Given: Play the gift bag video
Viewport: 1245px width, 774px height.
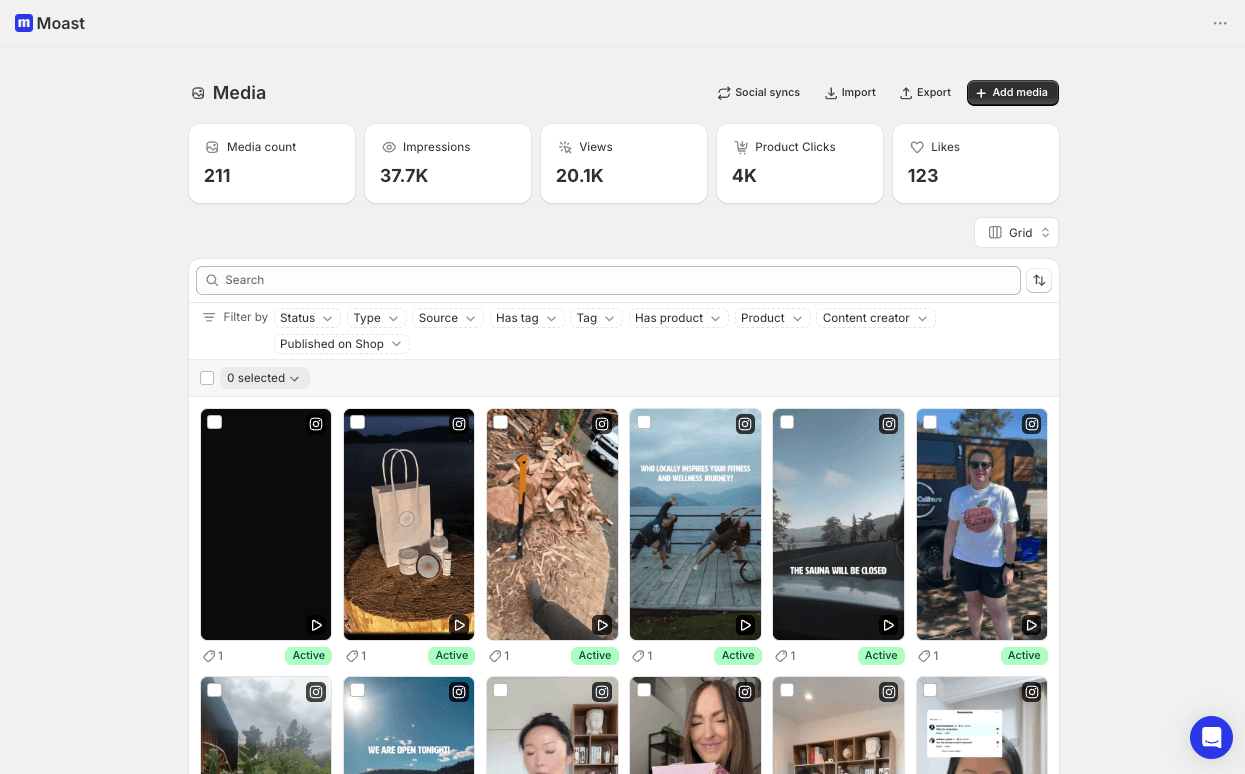Looking at the screenshot, I should click(459, 625).
